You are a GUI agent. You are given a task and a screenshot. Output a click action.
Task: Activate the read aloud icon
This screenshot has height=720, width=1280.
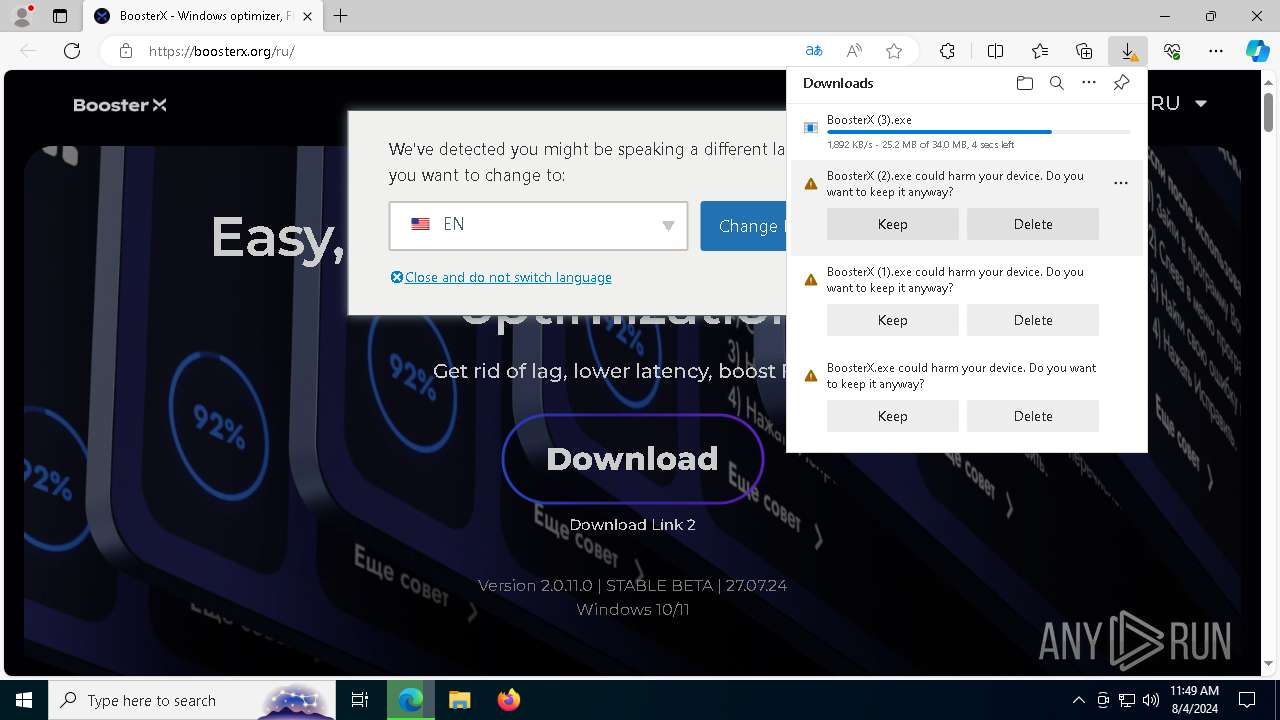coord(854,51)
